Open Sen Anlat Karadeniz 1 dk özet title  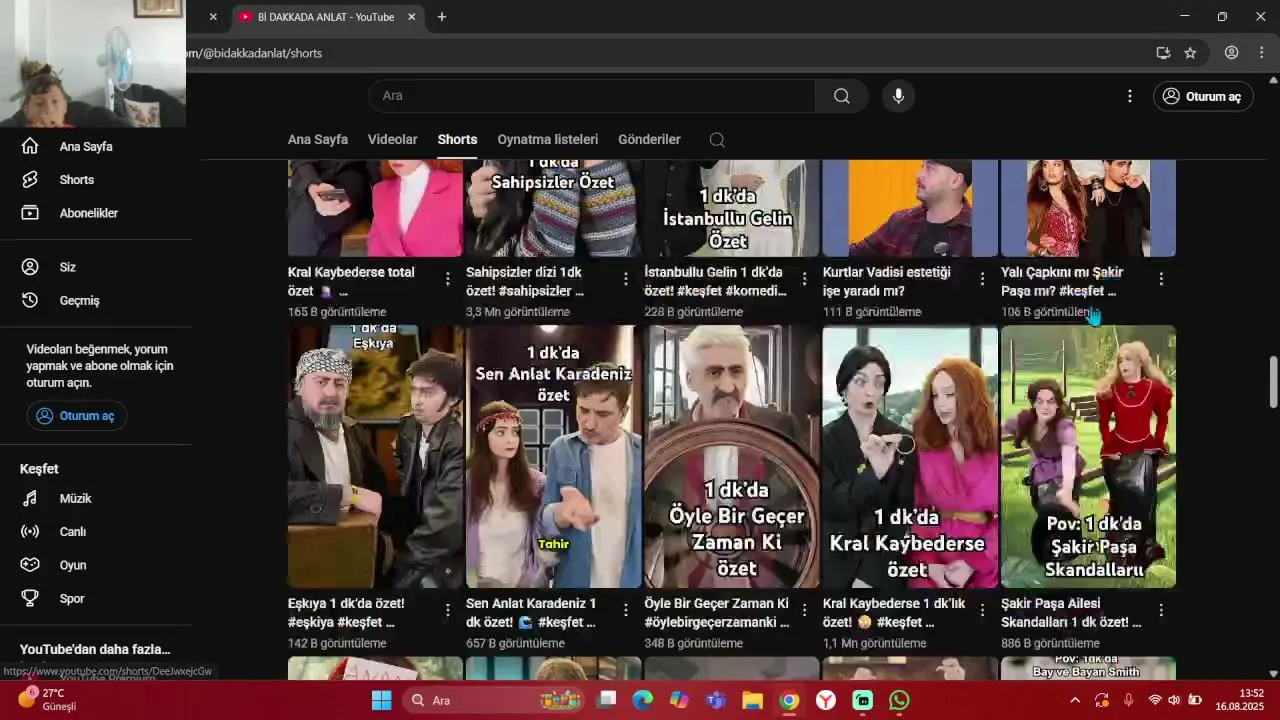point(531,613)
